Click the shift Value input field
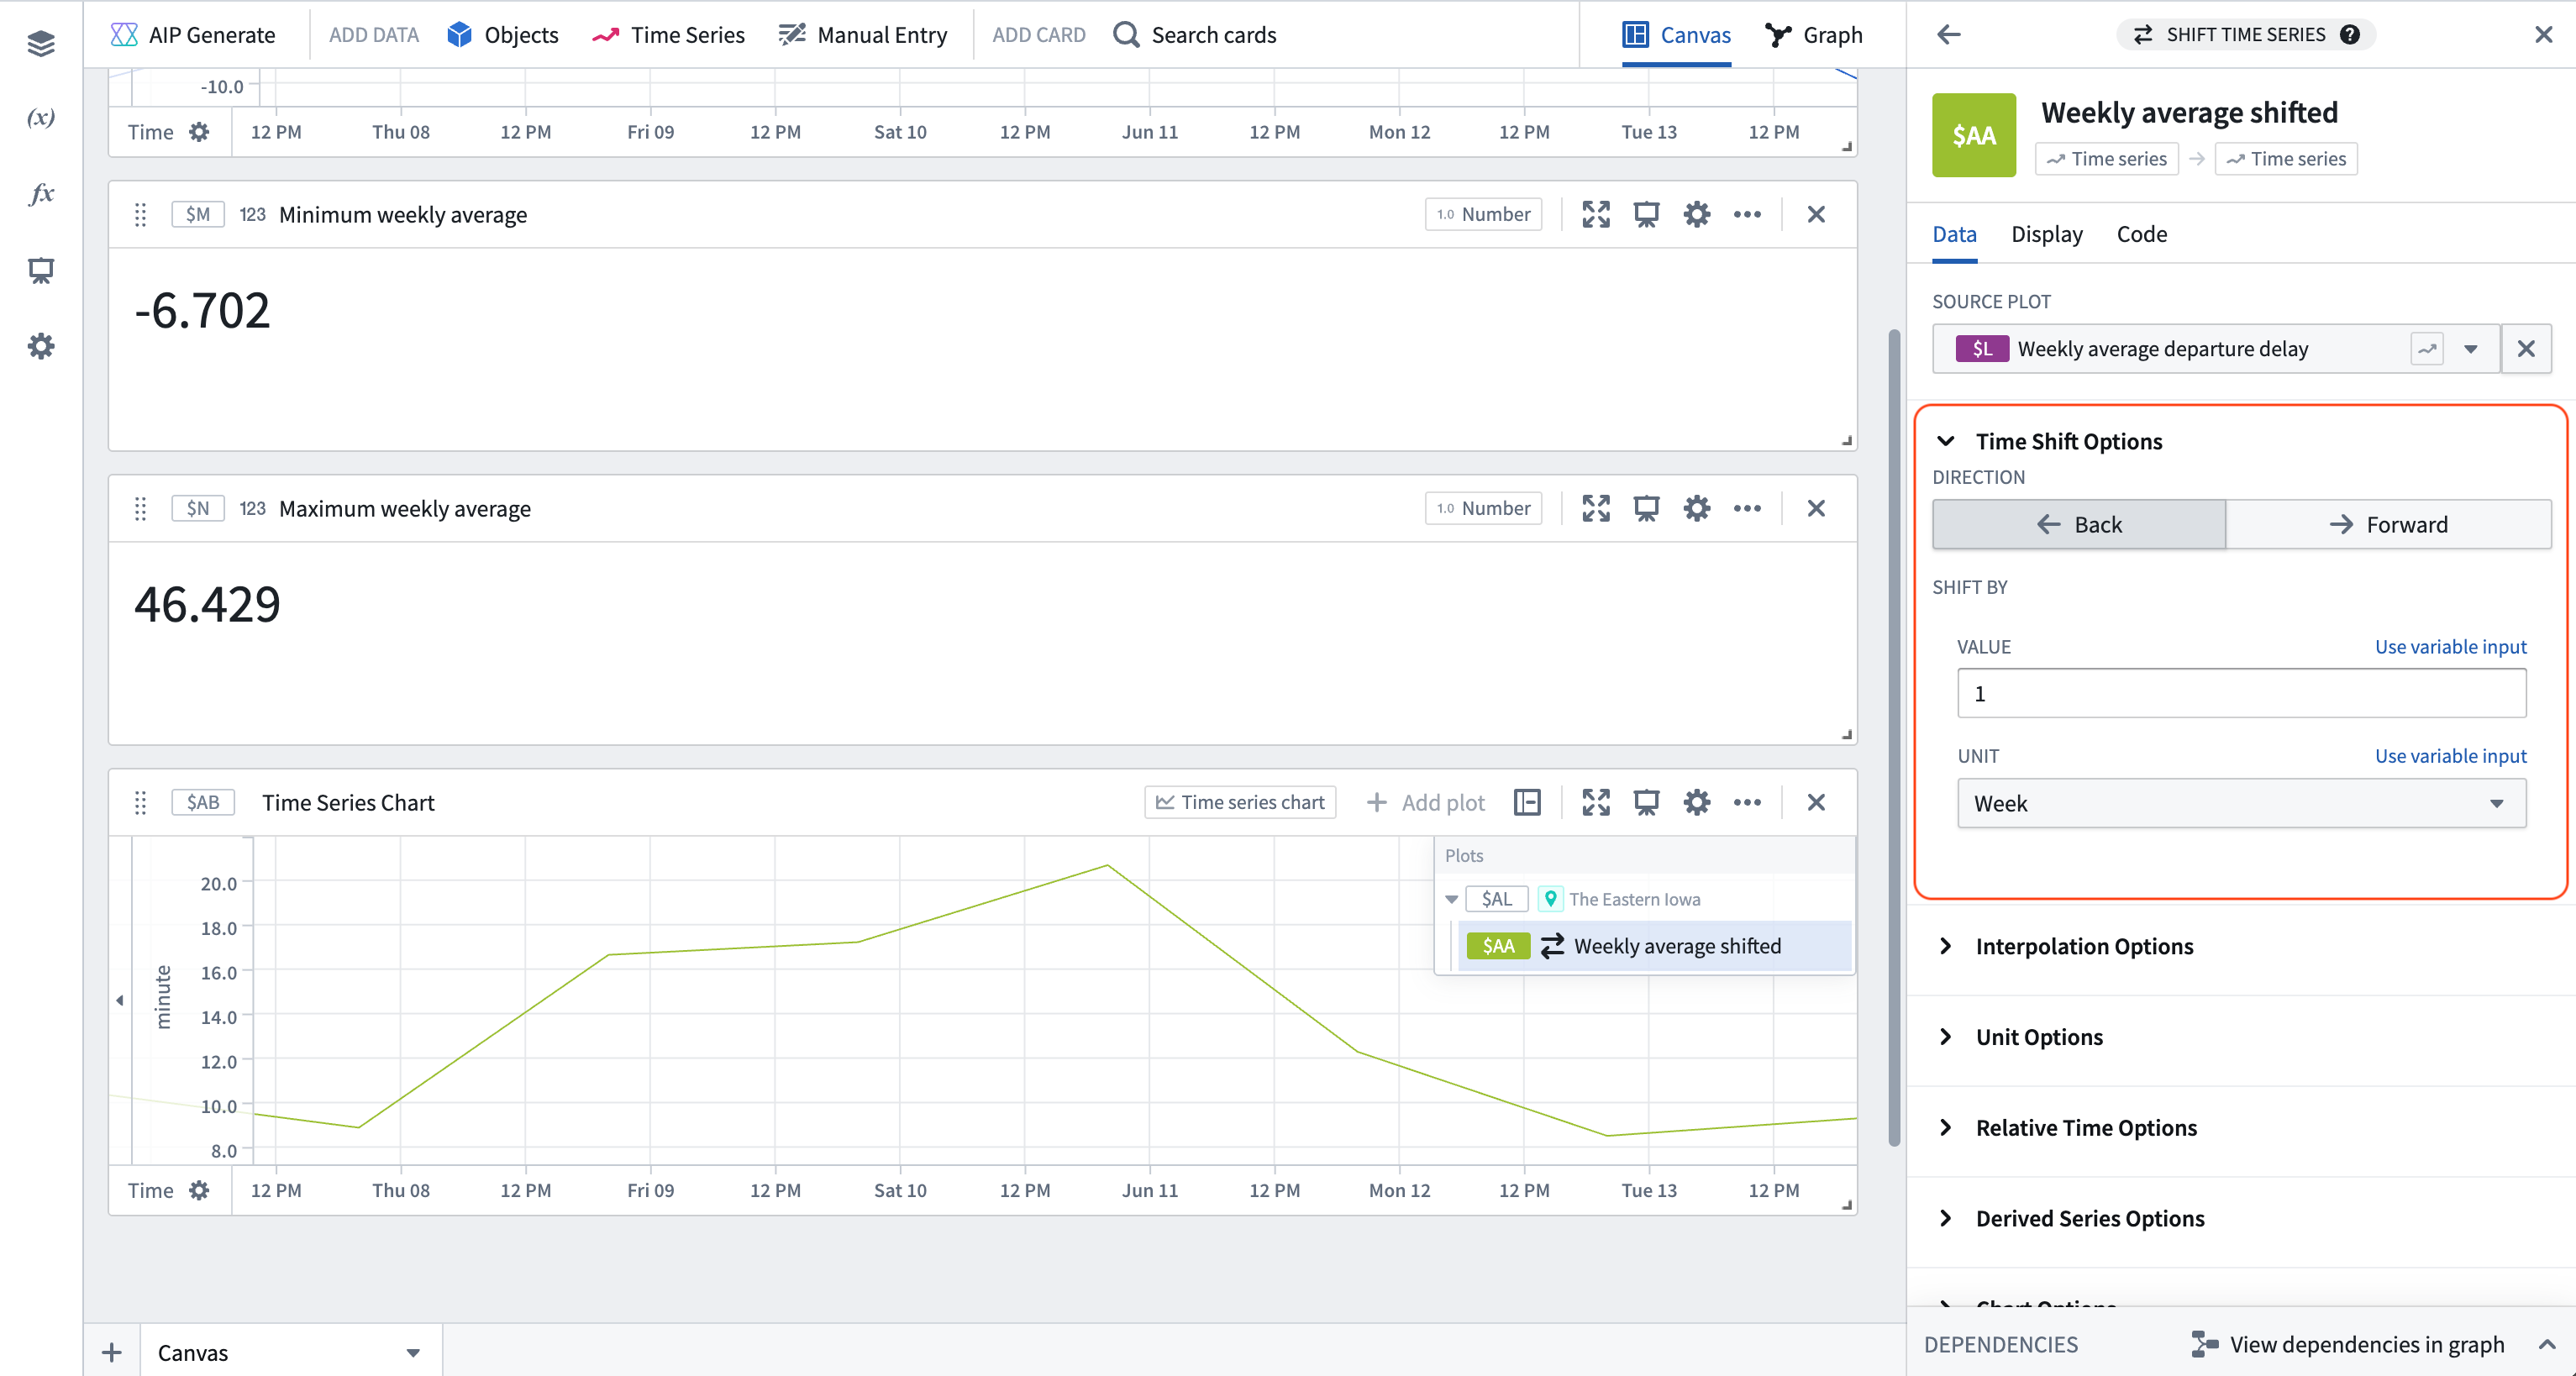This screenshot has height=1376, width=2576. 2240,693
